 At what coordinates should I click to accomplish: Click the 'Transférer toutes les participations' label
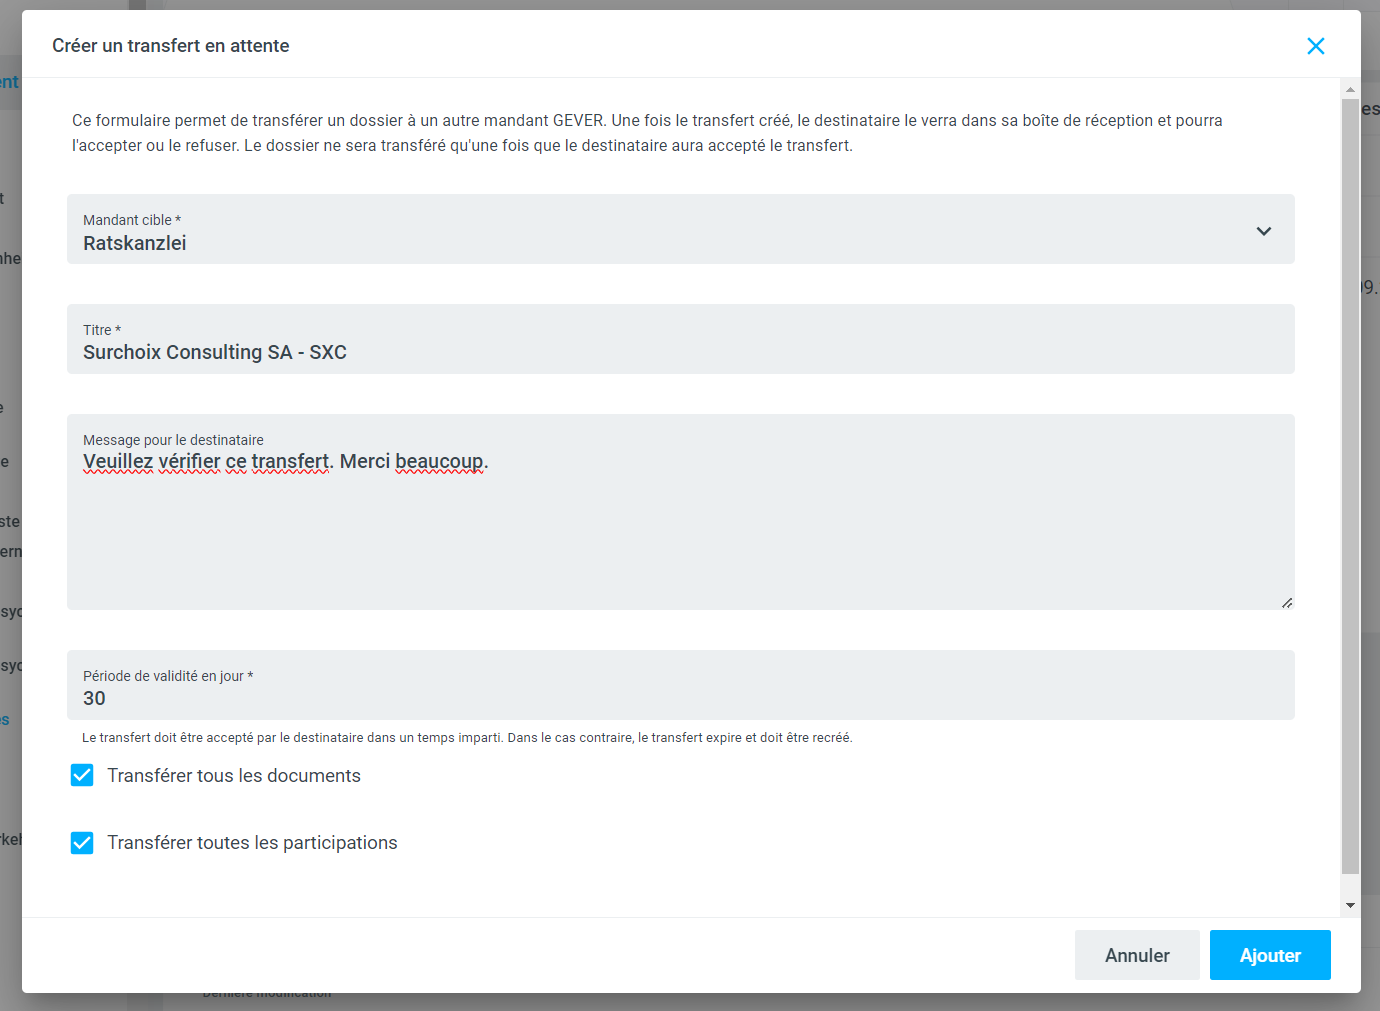click(252, 843)
